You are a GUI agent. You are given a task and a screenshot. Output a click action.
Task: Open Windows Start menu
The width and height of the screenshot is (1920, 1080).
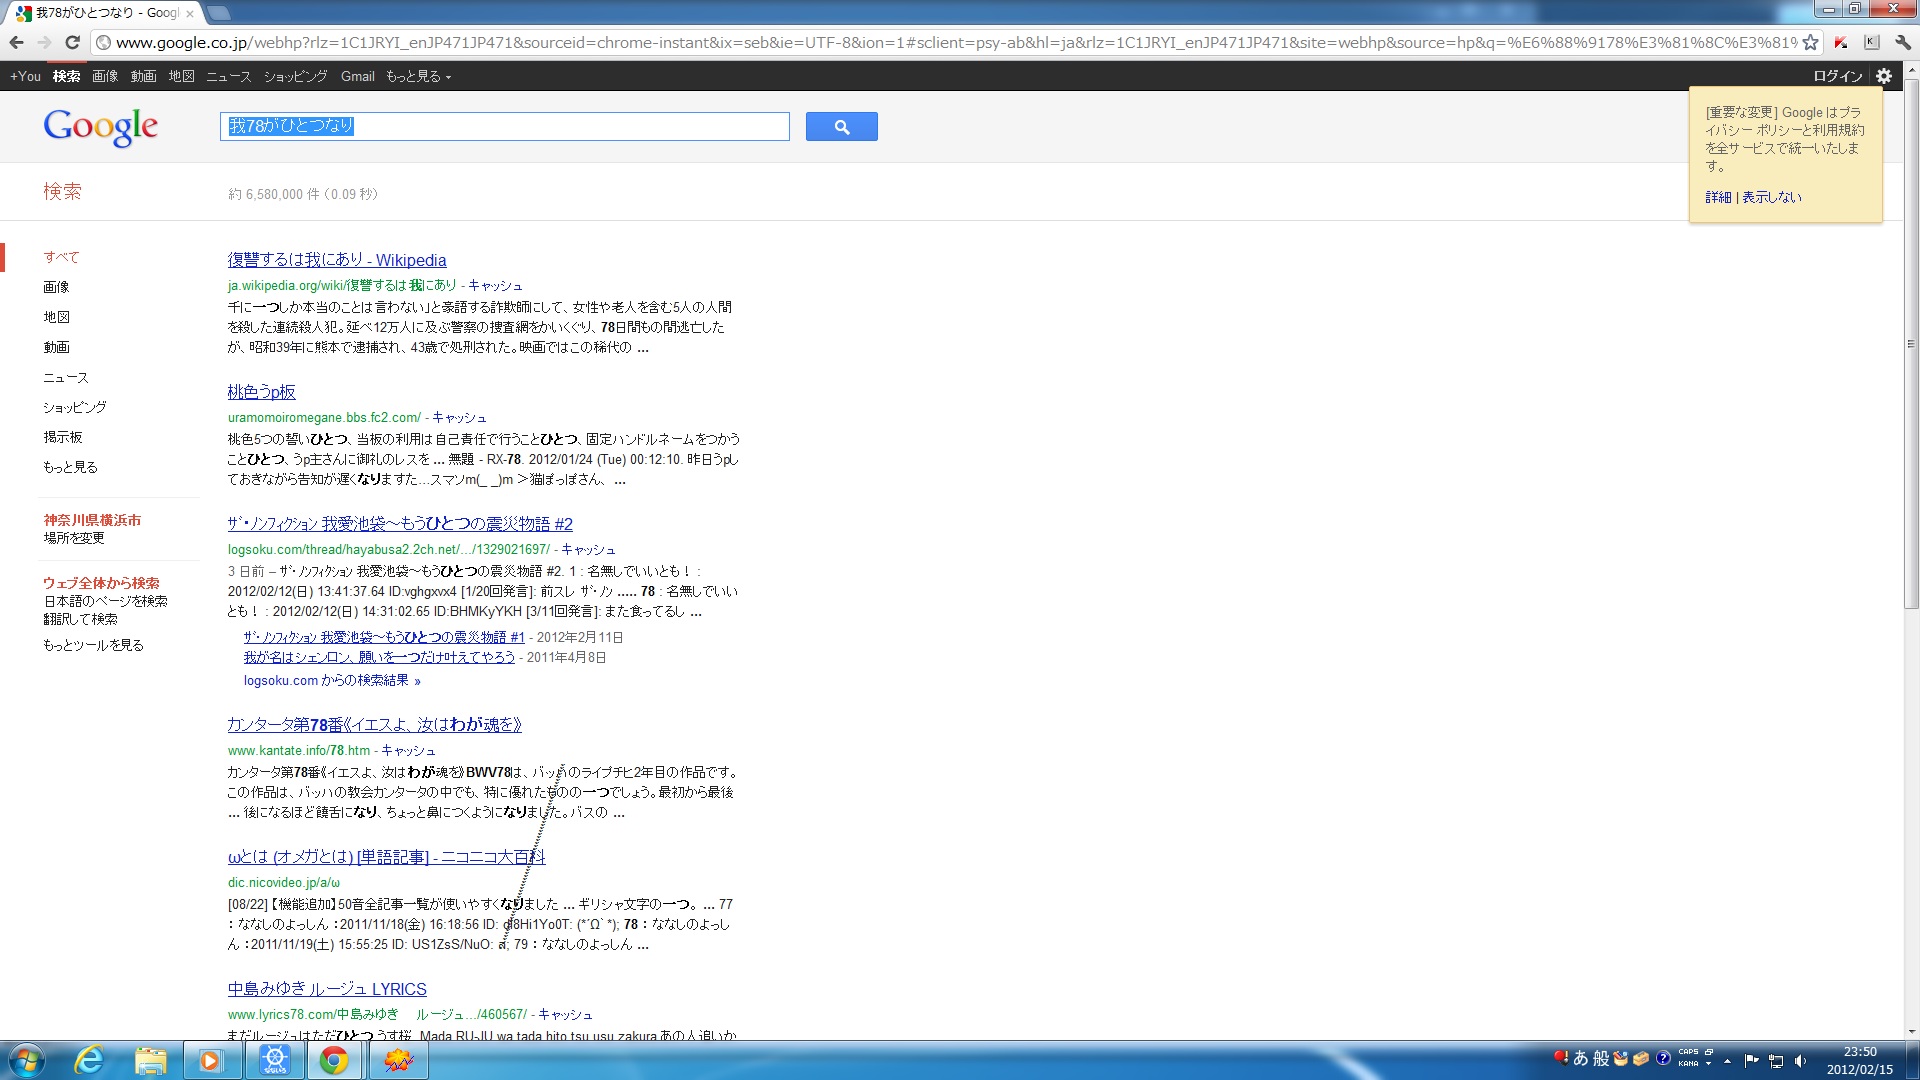27,1060
